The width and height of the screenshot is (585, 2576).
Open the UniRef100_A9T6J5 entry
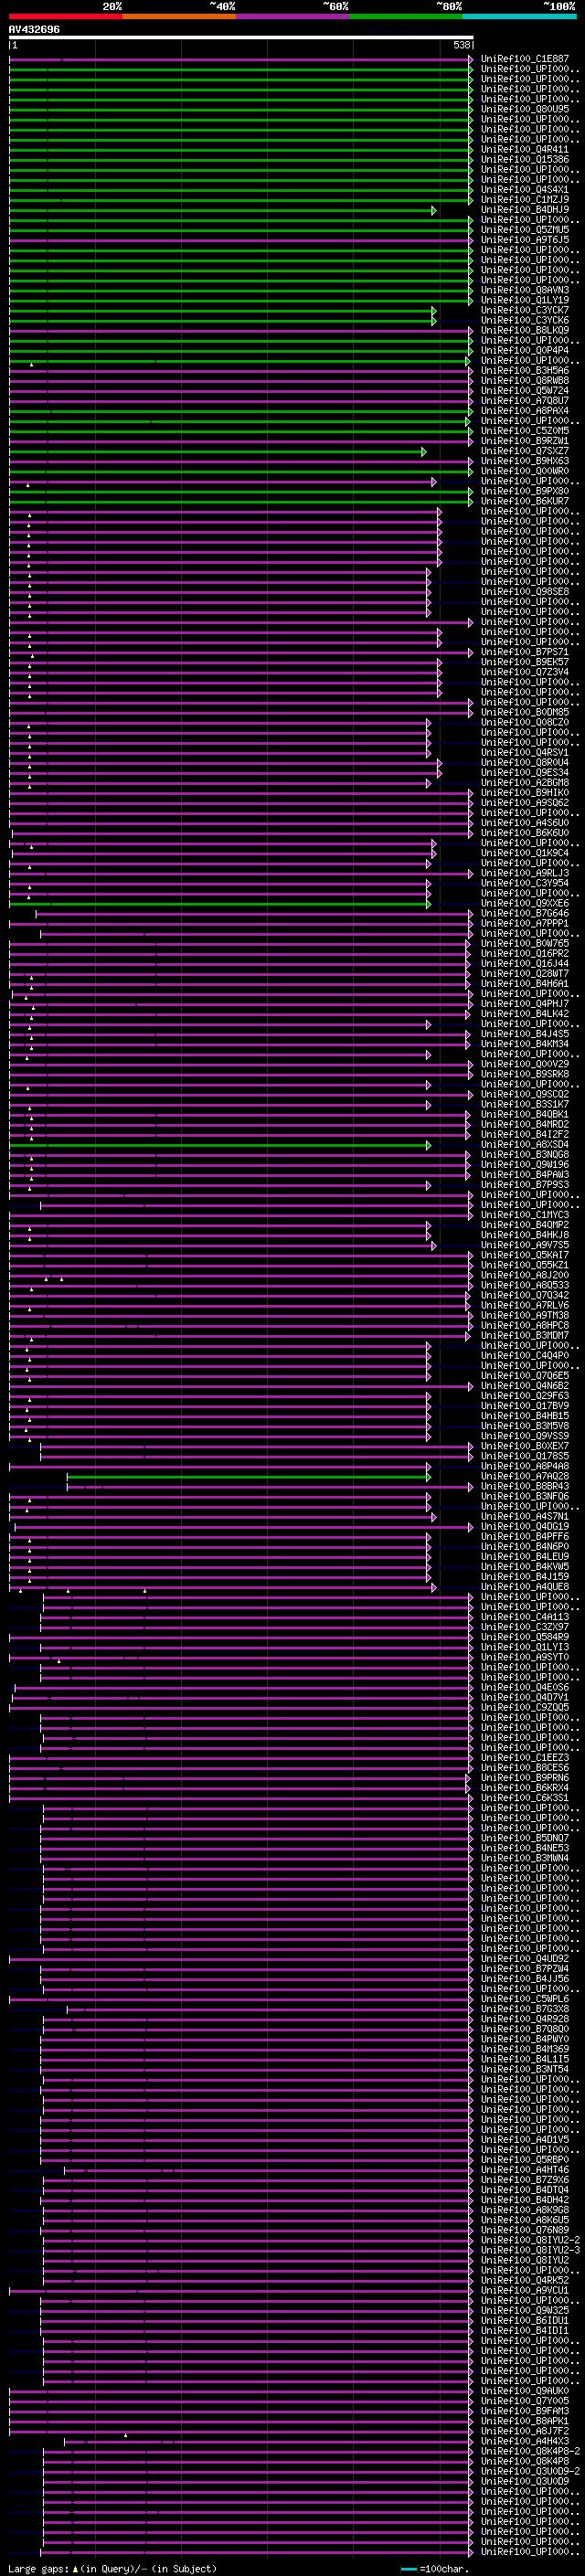pyautogui.click(x=525, y=240)
